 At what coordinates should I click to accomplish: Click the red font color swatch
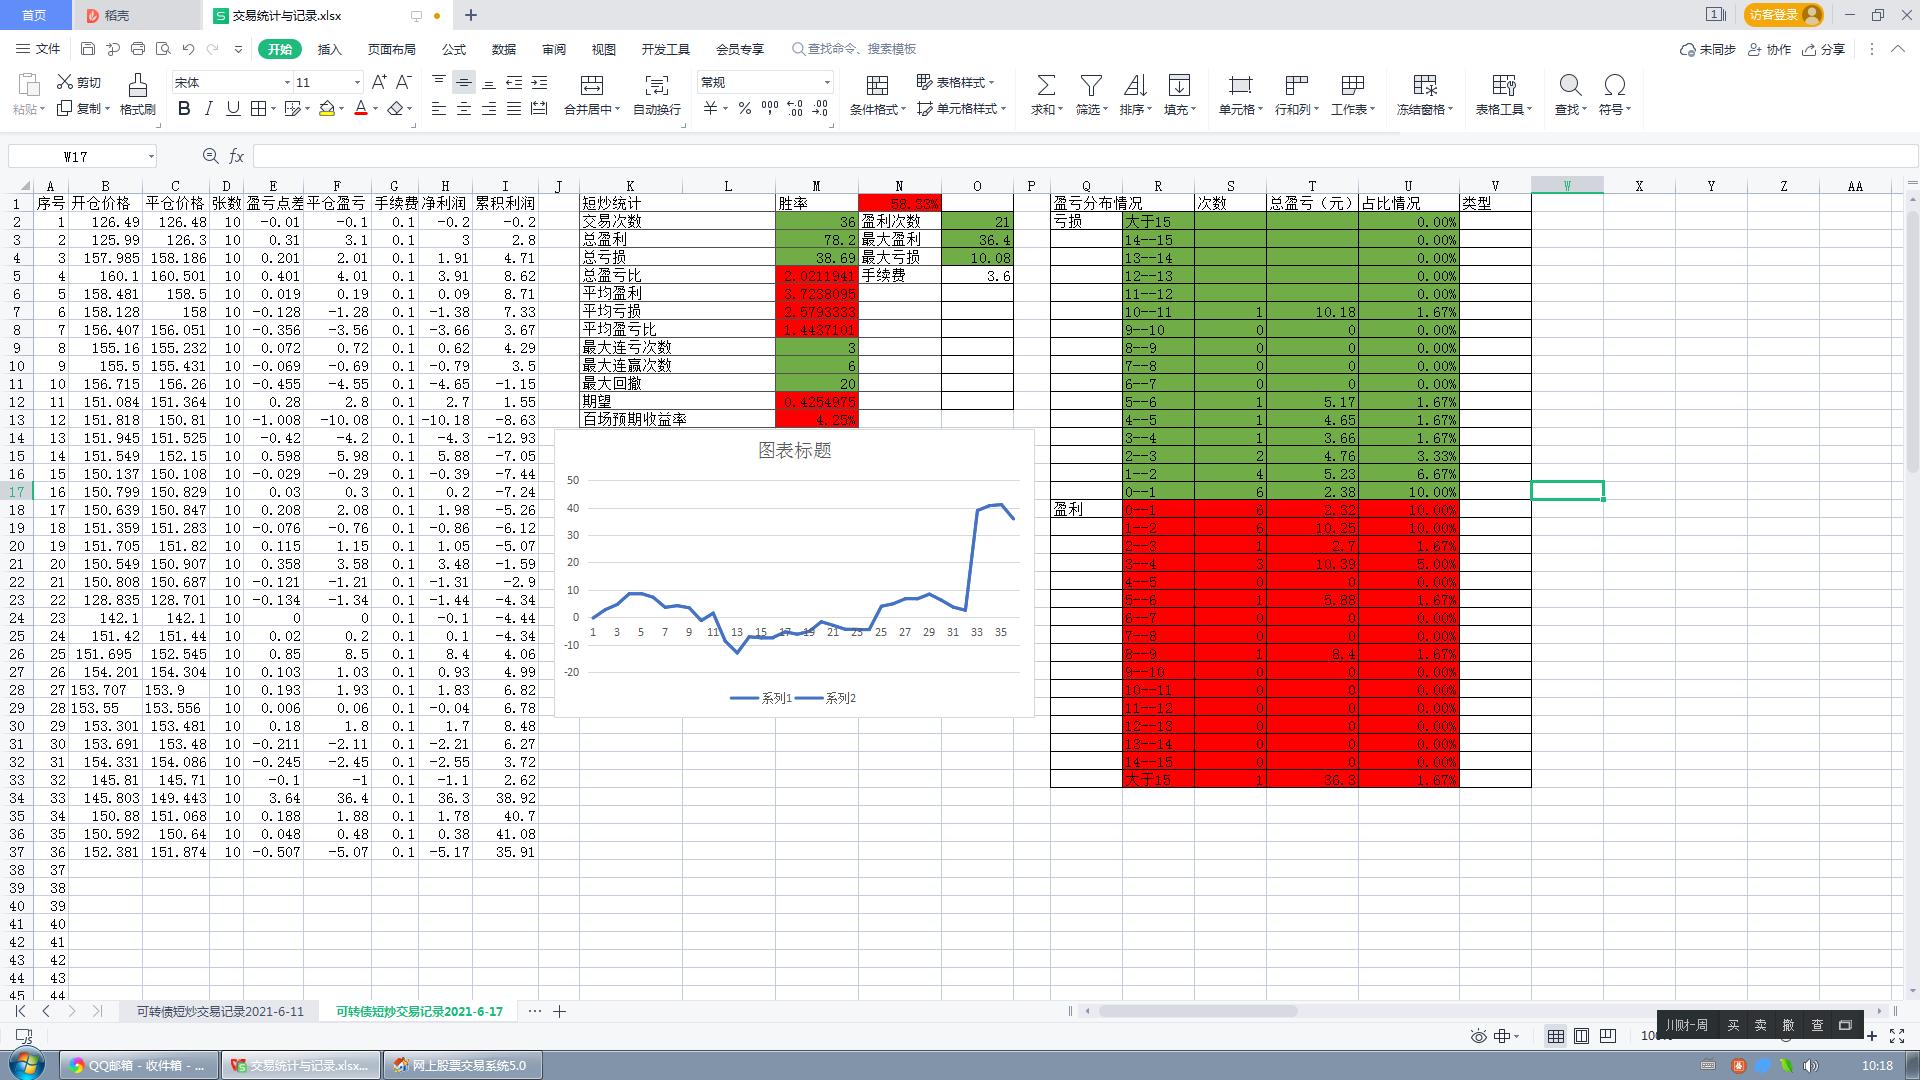[361, 109]
